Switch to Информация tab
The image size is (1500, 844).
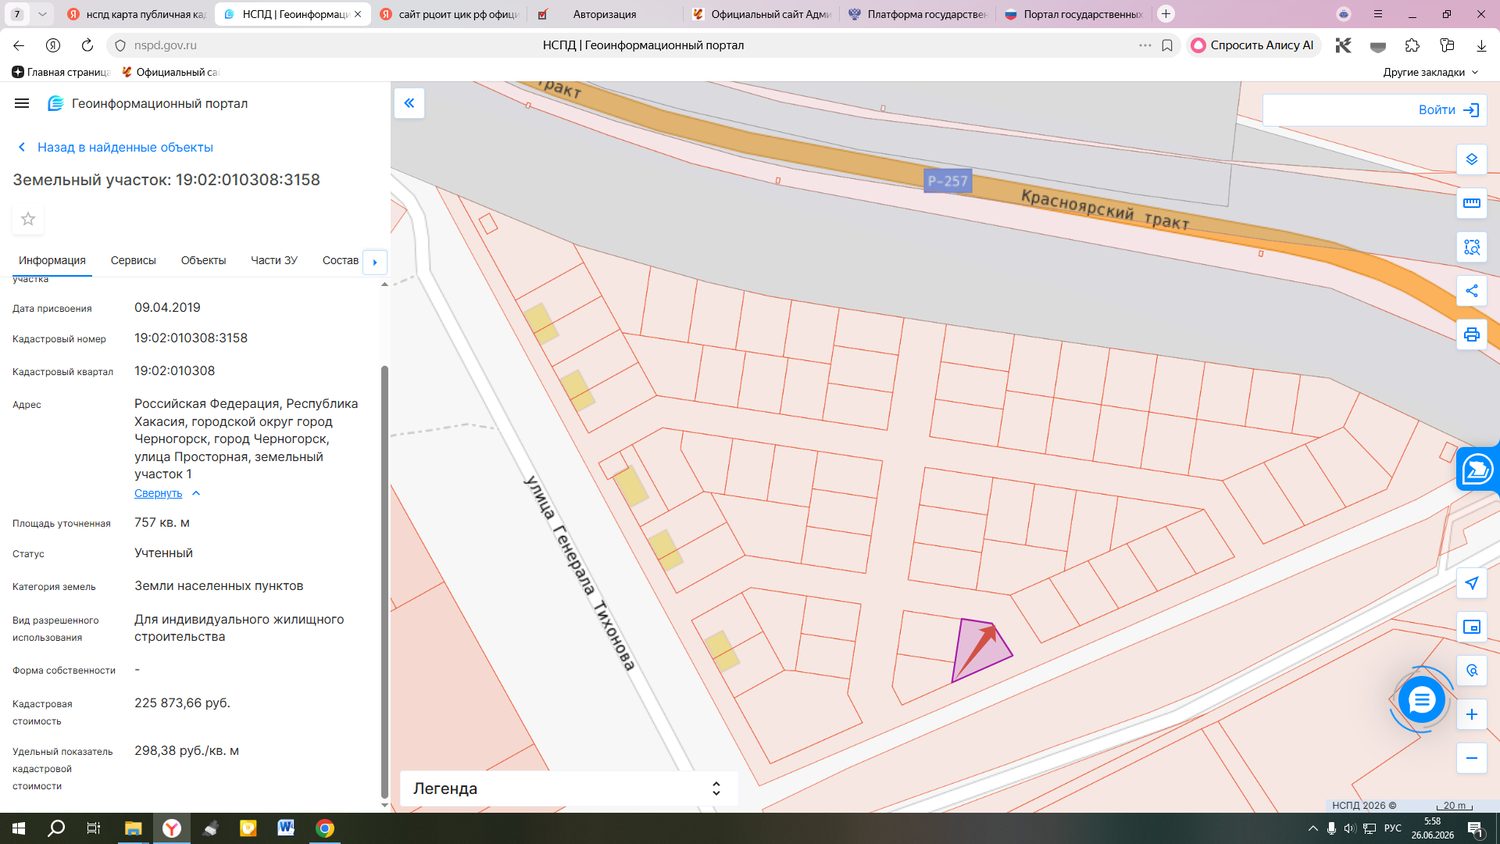[x=52, y=260]
